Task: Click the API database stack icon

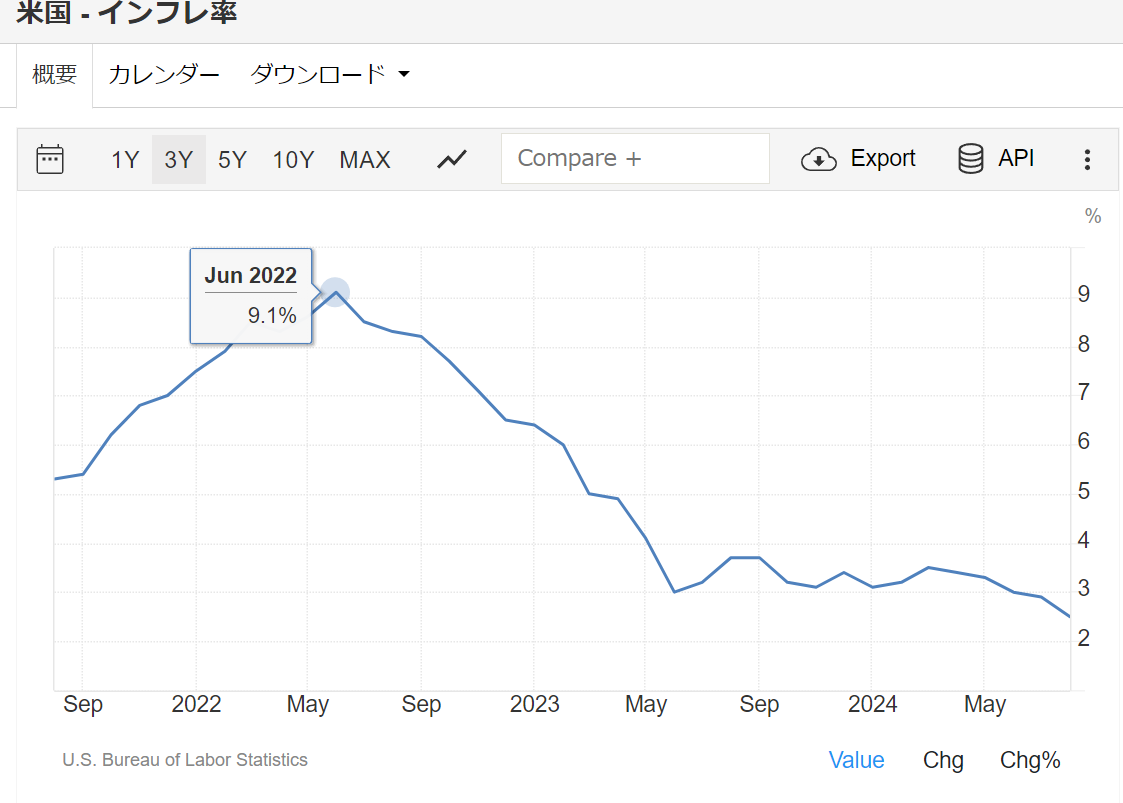Action: coord(970,159)
